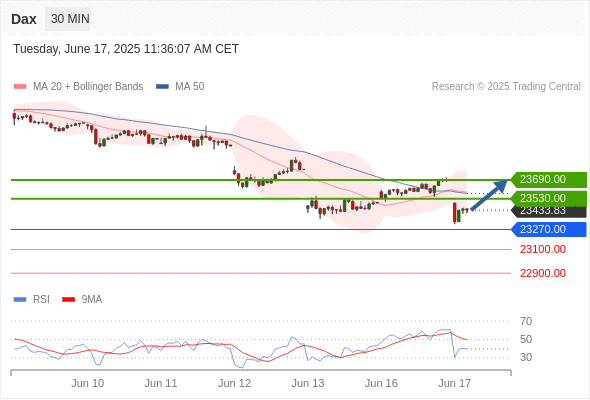Screen dimensions: 590x400
Task: Click the MA 50 legend blue swatch
Action: (x=162, y=87)
